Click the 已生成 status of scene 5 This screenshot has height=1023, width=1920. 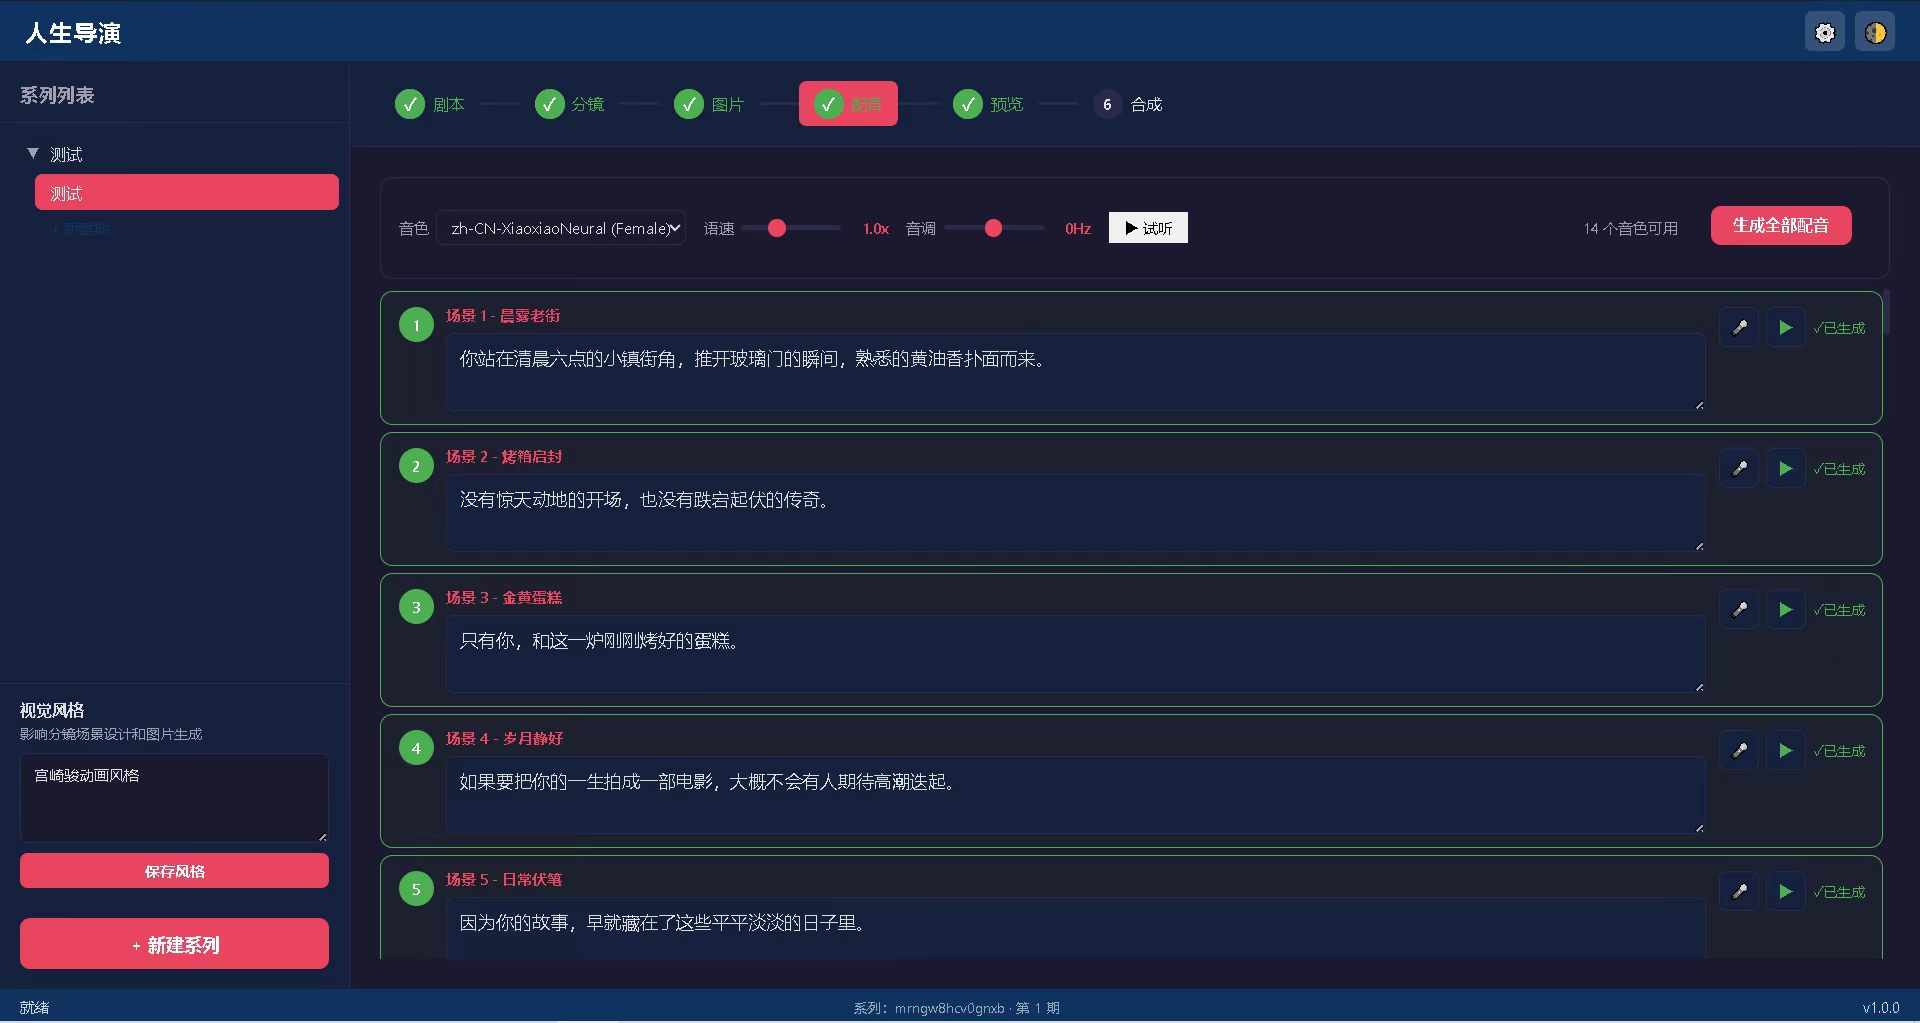point(1840,892)
